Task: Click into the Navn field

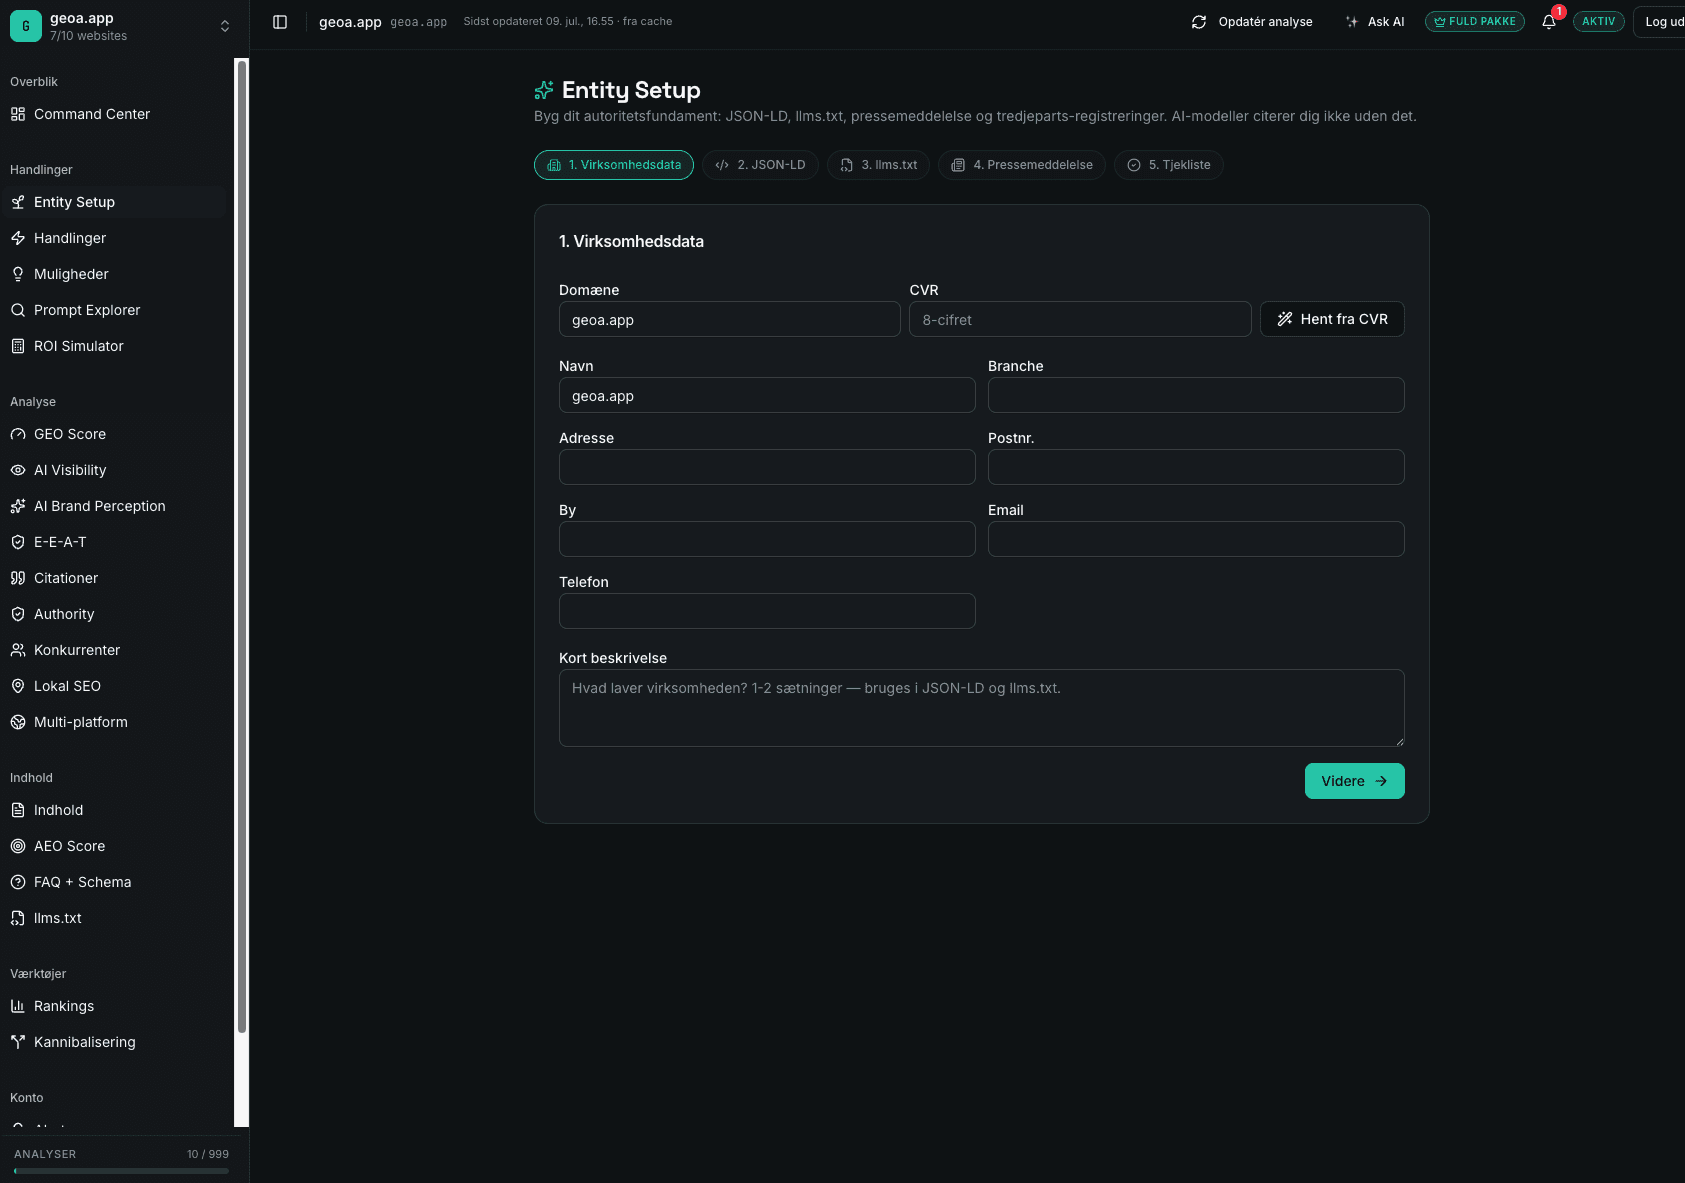Action: [x=767, y=396]
